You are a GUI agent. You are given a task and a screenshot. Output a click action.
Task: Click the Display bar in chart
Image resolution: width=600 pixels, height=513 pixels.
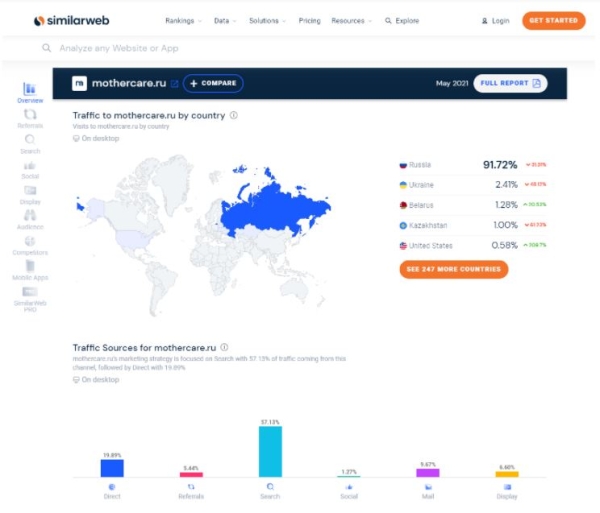507,474
